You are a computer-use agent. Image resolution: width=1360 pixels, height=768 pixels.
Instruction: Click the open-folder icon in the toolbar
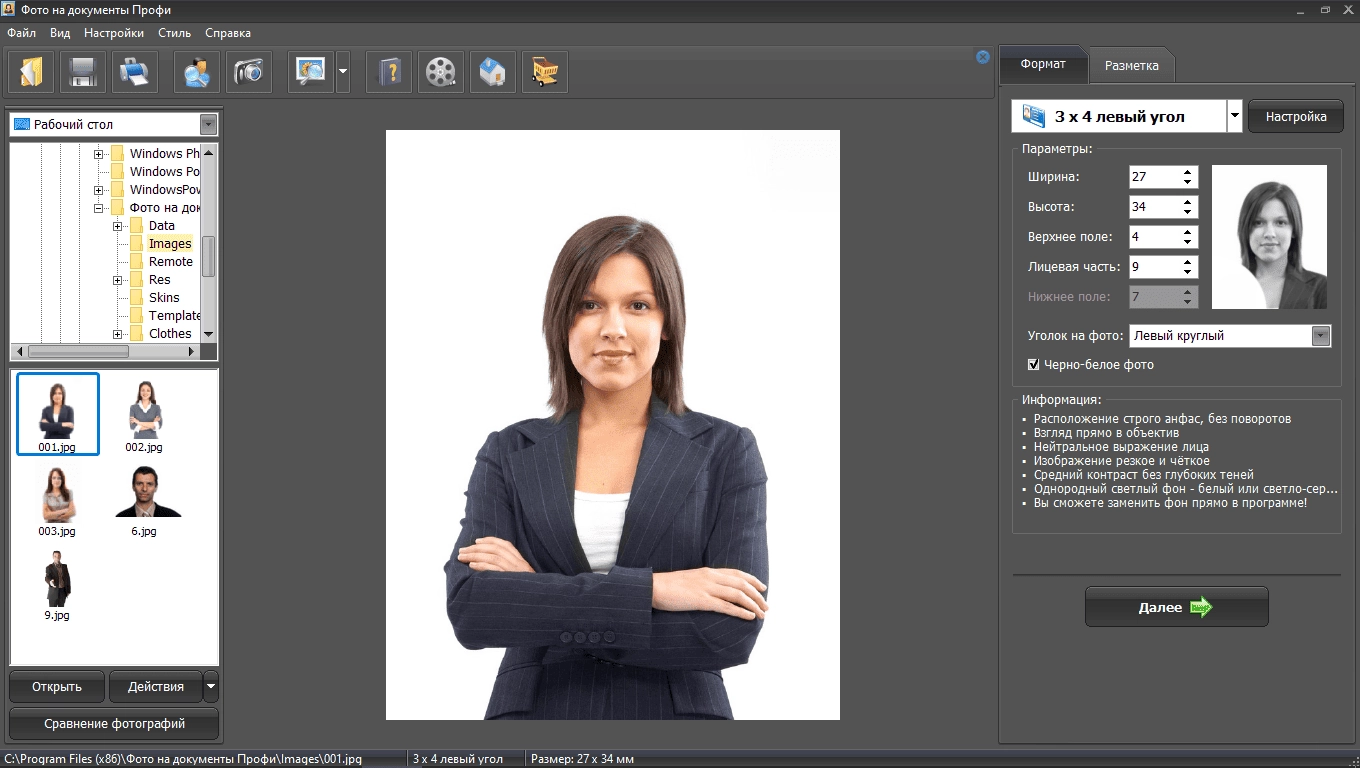point(32,72)
